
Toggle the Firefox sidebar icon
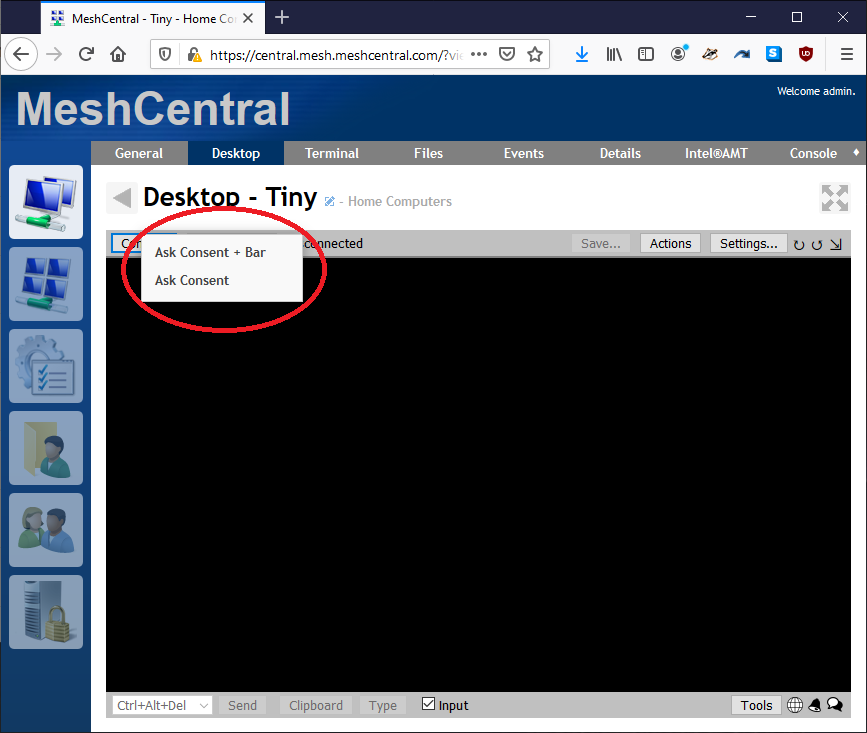(646, 54)
